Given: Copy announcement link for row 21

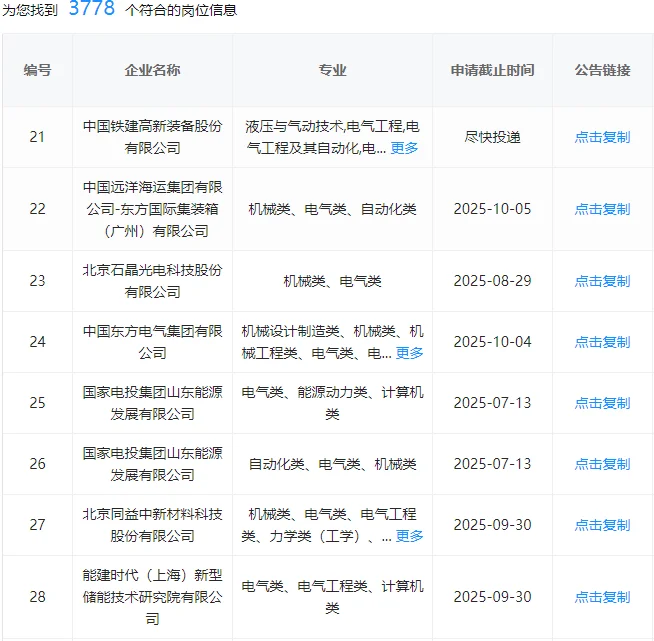Looking at the screenshot, I should click(x=602, y=137).
